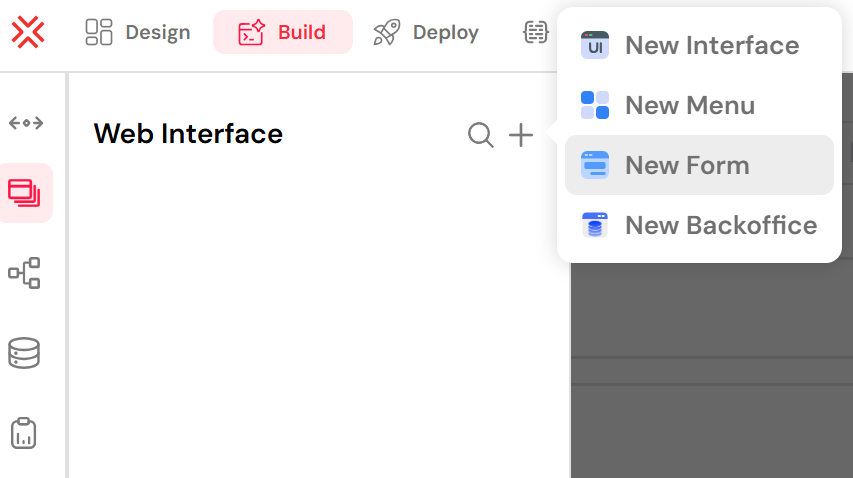Choose New Menu from the dropdown
This screenshot has width=853, height=478.
coord(700,105)
